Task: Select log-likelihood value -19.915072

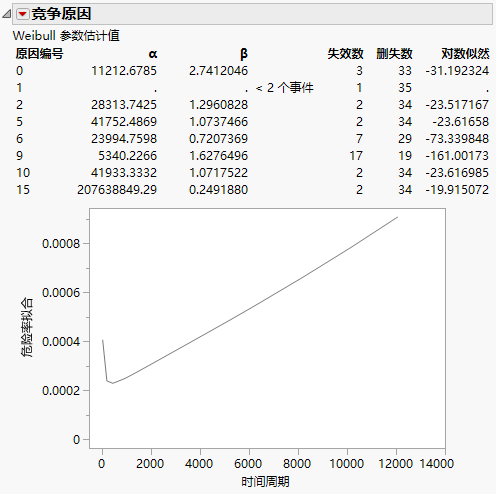Action: tap(457, 190)
